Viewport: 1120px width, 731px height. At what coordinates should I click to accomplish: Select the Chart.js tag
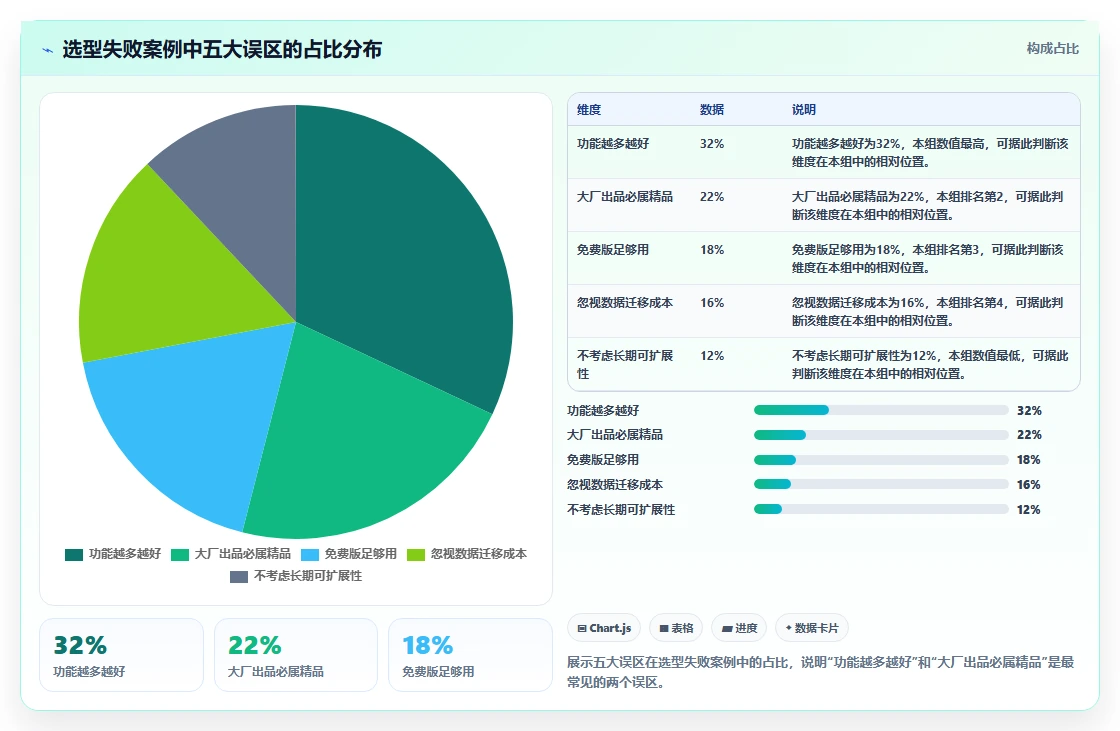604,628
